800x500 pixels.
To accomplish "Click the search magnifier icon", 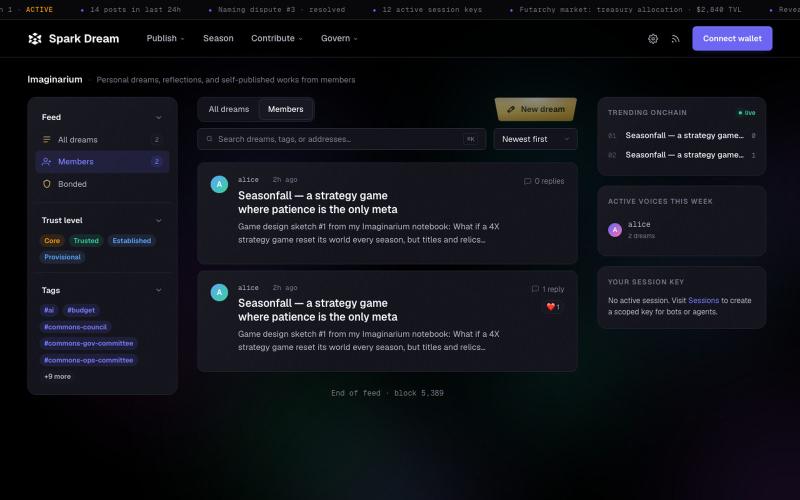I will click(x=209, y=139).
